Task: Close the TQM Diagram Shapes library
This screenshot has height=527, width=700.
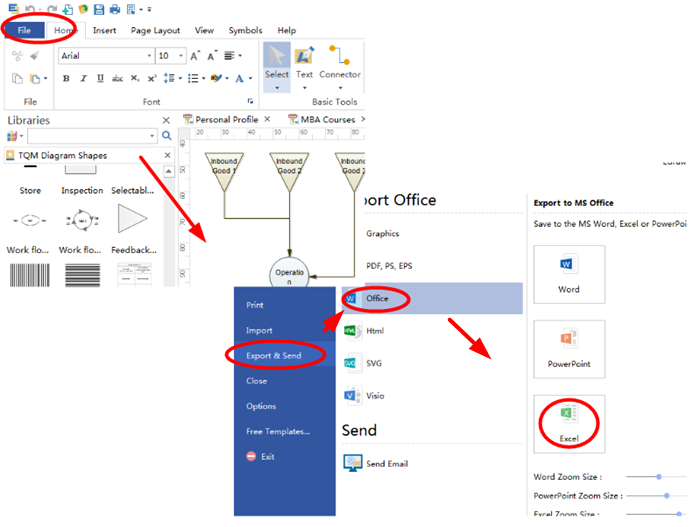Action: (167, 156)
